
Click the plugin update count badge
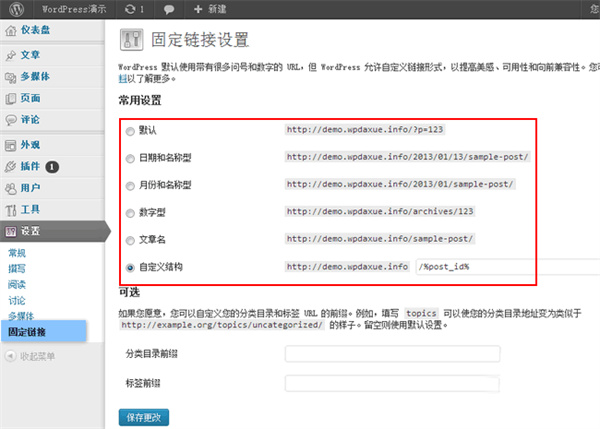(52, 167)
